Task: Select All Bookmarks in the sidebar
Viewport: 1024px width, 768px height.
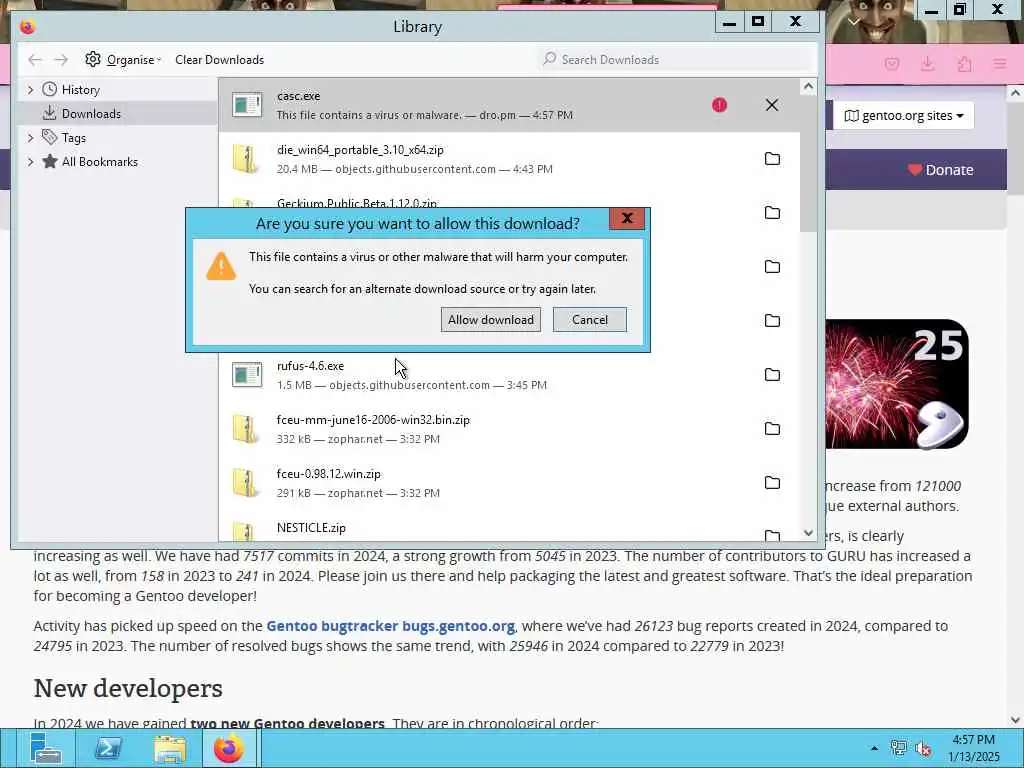Action: point(99,162)
